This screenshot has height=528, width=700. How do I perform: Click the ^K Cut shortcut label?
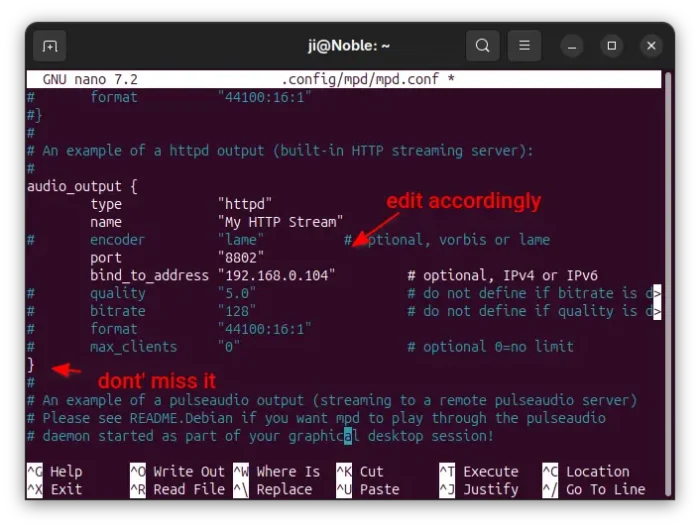[360, 471]
